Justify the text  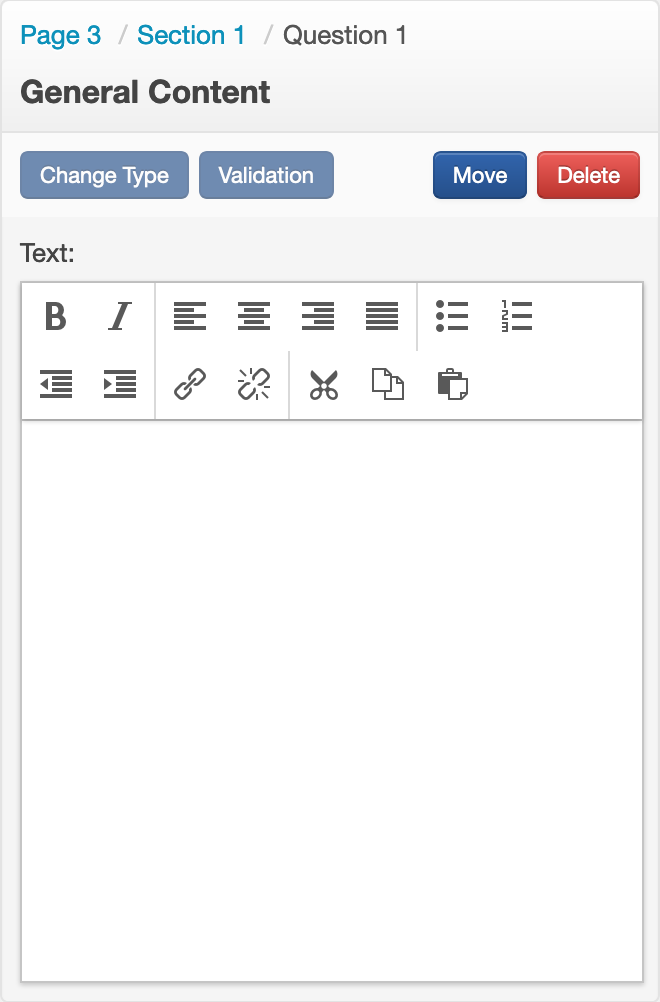(x=382, y=317)
